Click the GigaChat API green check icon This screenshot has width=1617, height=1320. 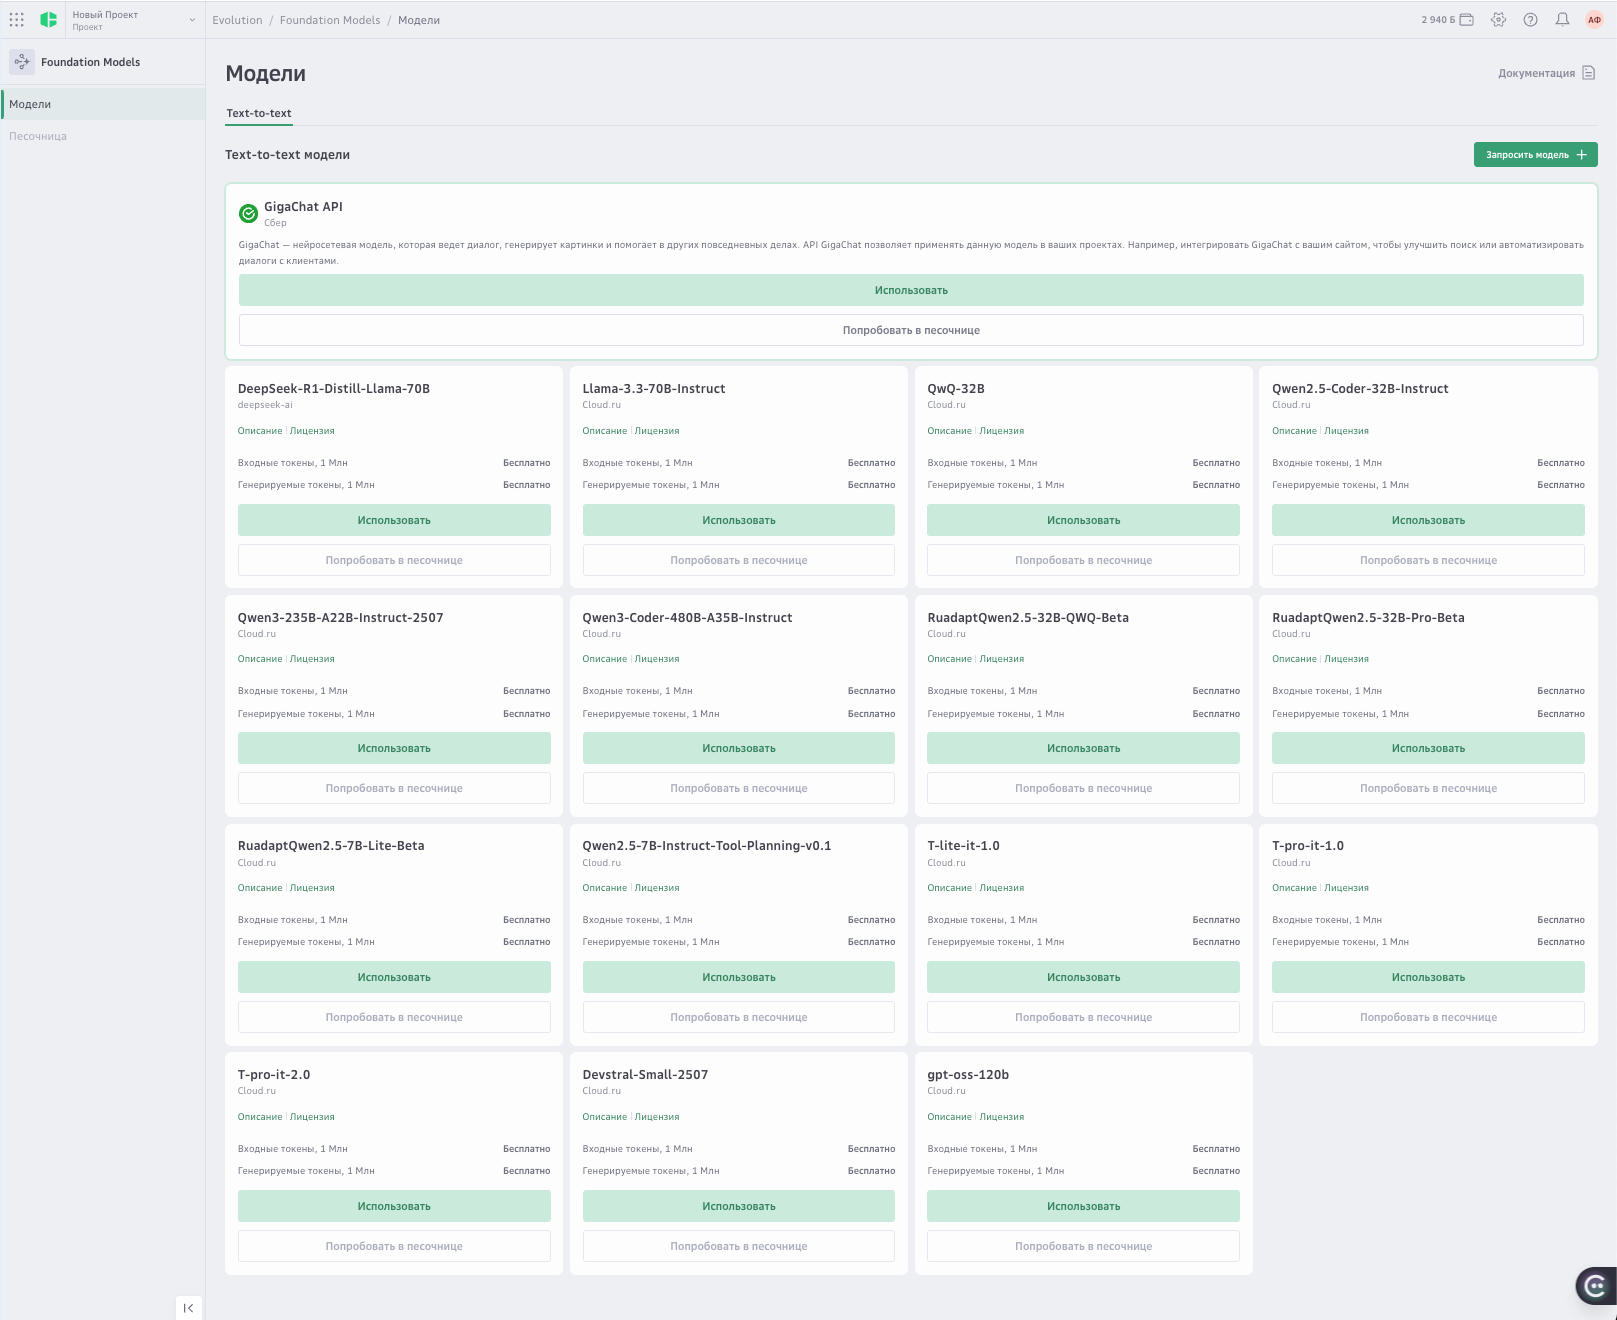pos(249,213)
